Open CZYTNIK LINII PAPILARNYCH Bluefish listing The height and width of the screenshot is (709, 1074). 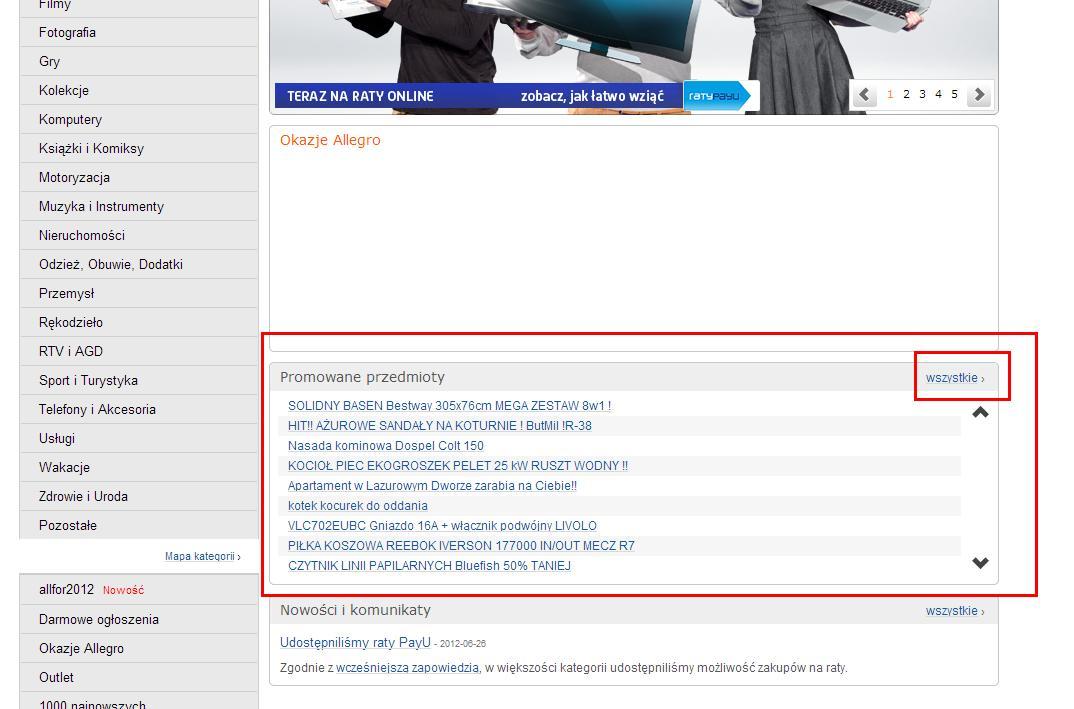(429, 565)
